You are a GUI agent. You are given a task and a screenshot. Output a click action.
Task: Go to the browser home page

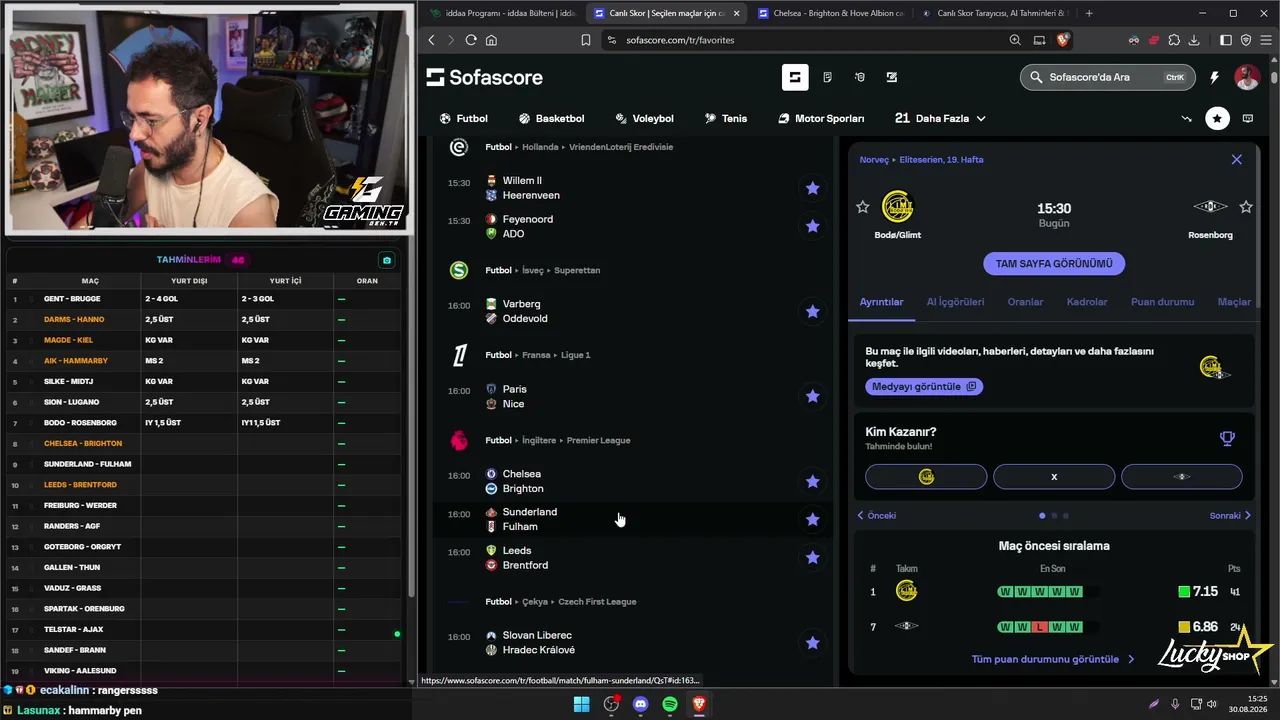point(491,40)
